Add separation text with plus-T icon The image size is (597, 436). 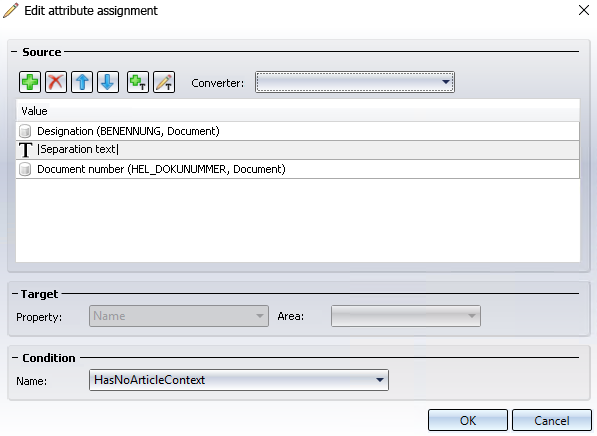coord(137,82)
